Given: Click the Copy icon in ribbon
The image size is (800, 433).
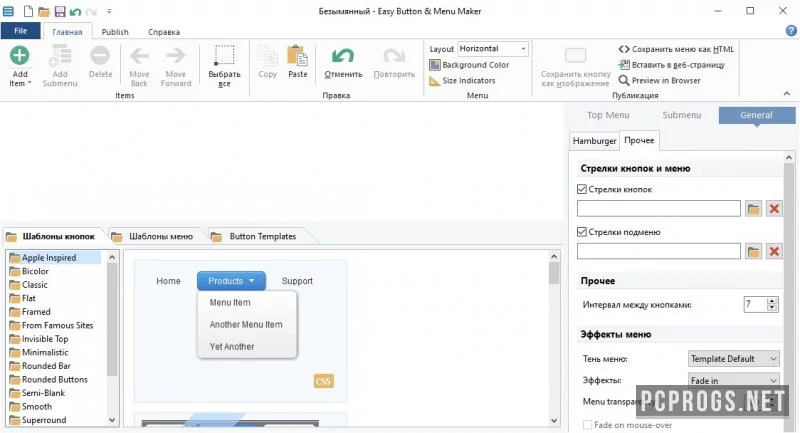Looking at the screenshot, I should [267, 56].
